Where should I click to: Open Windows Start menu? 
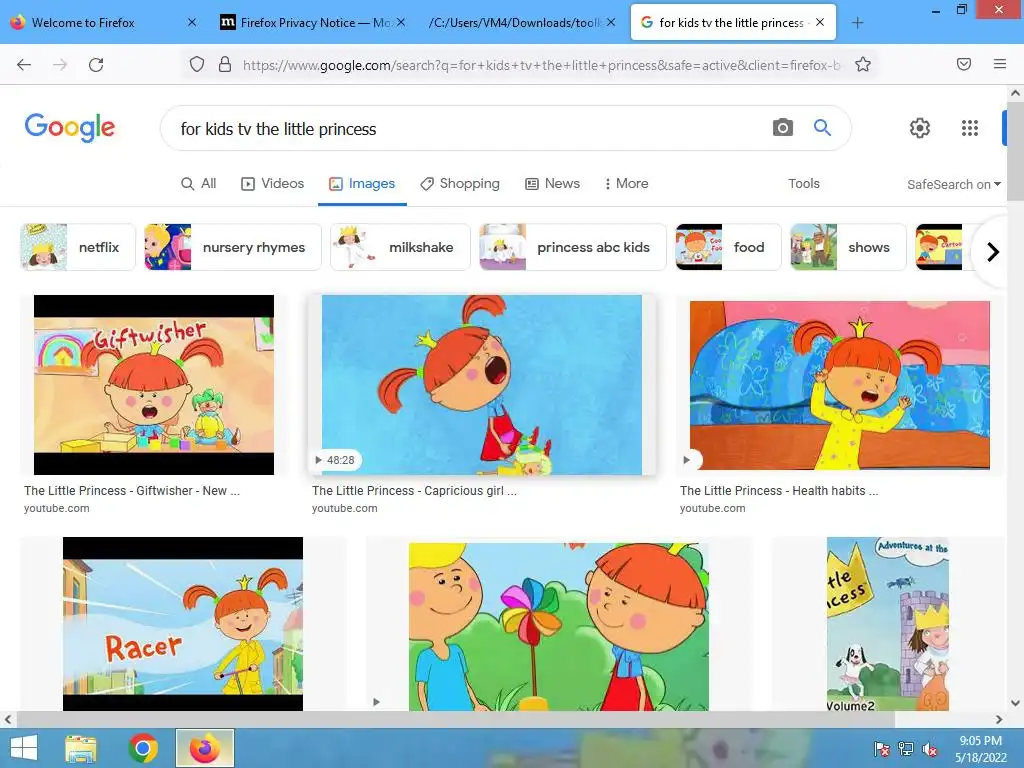pyautogui.click(x=24, y=748)
